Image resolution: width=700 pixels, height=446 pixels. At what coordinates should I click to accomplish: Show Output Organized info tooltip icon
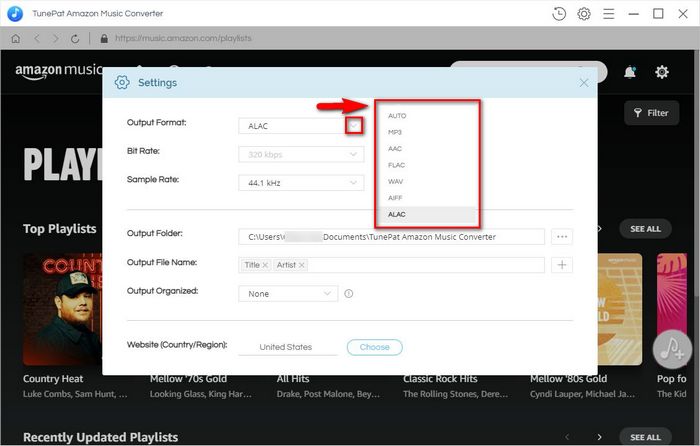tap(349, 294)
